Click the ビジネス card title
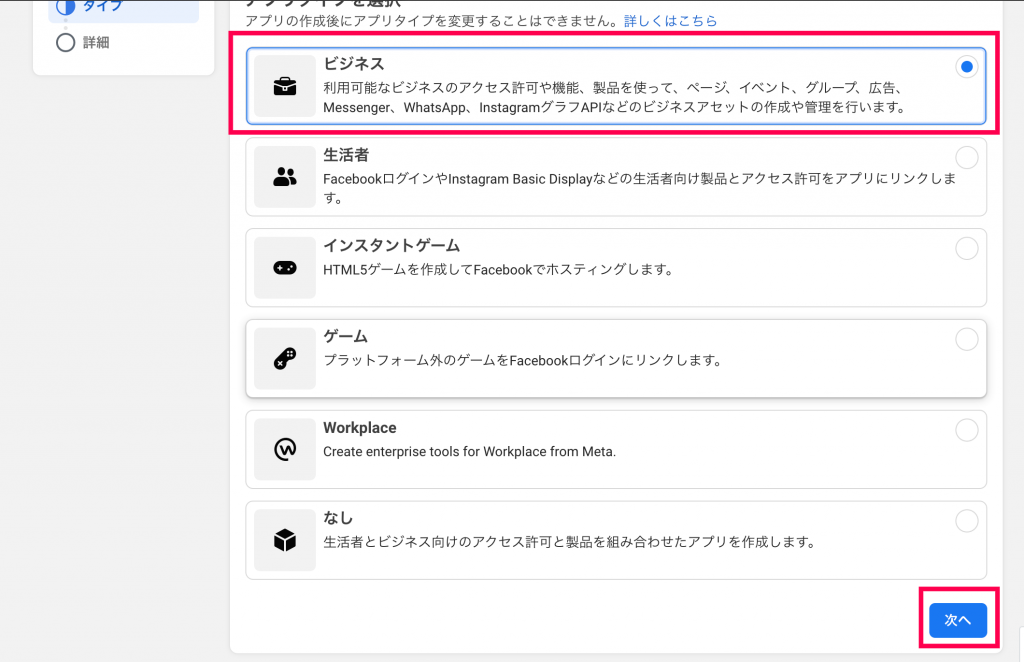The width and height of the screenshot is (1024, 662). [354, 63]
